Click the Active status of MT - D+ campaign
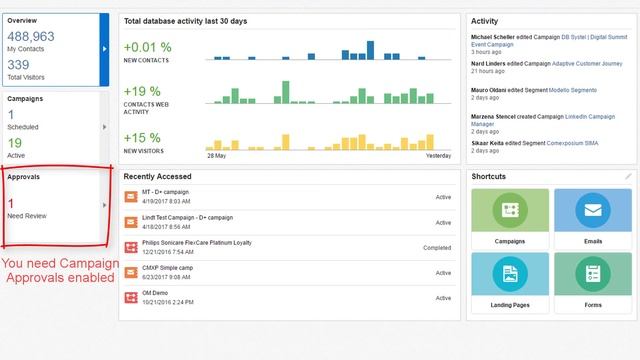The height and width of the screenshot is (360, 640). [443, 197]
